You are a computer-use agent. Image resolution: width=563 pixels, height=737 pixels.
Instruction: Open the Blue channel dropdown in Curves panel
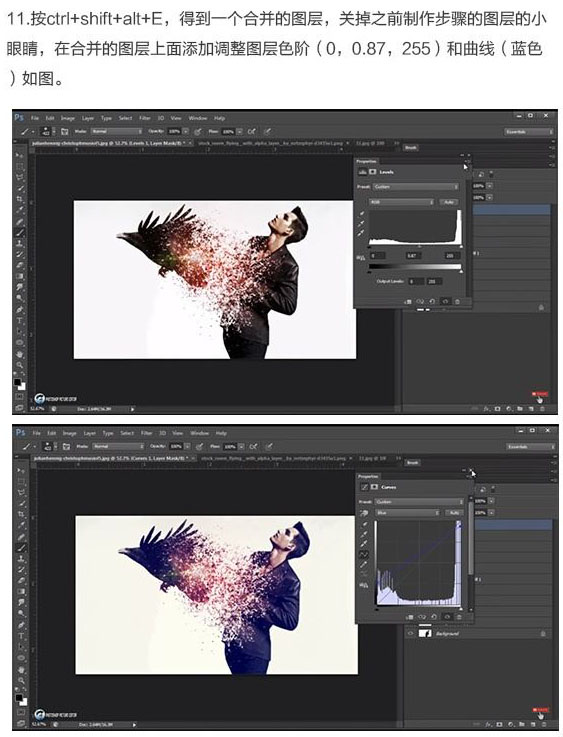(x=407, y=513)
